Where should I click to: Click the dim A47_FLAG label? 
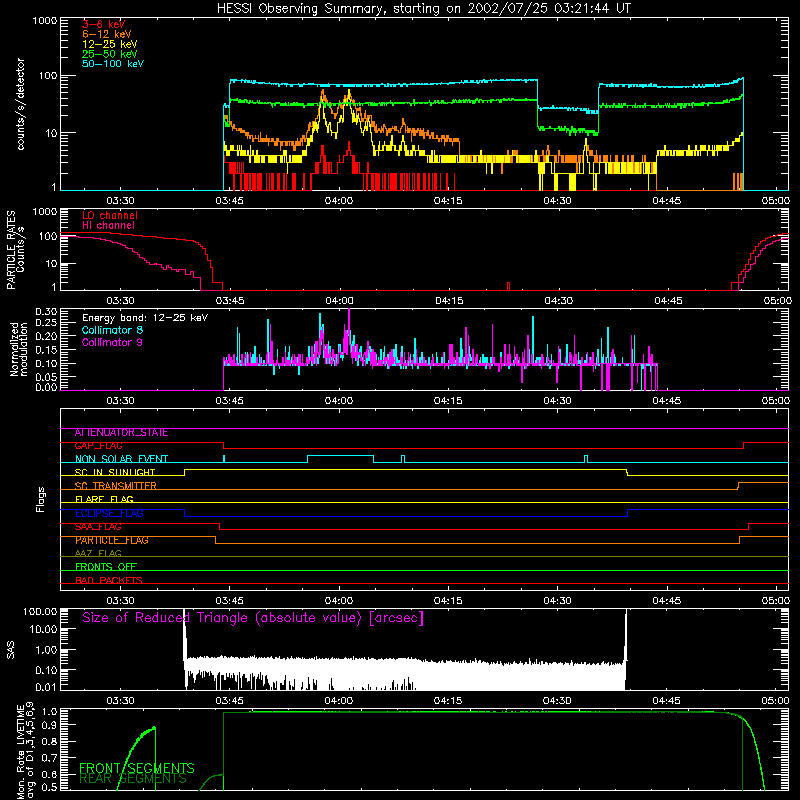[98, 554]
